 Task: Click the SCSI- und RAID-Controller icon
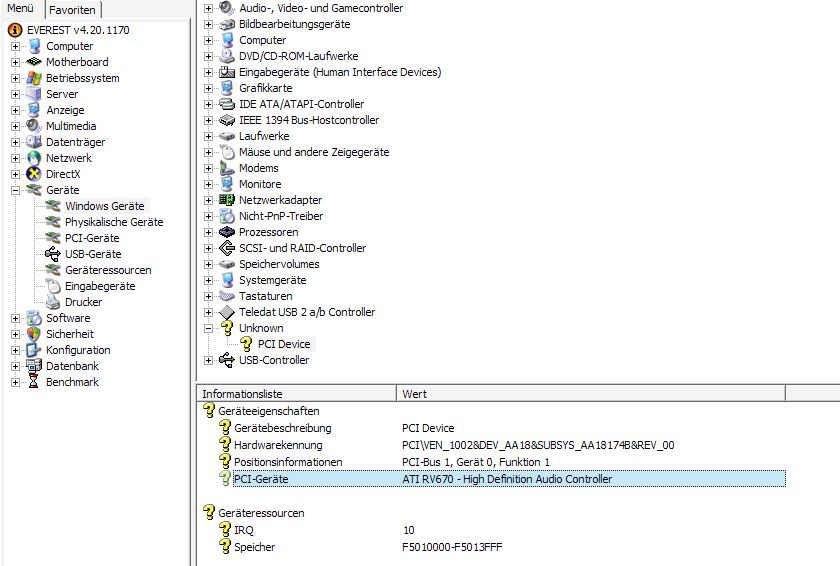pos(227,248)
